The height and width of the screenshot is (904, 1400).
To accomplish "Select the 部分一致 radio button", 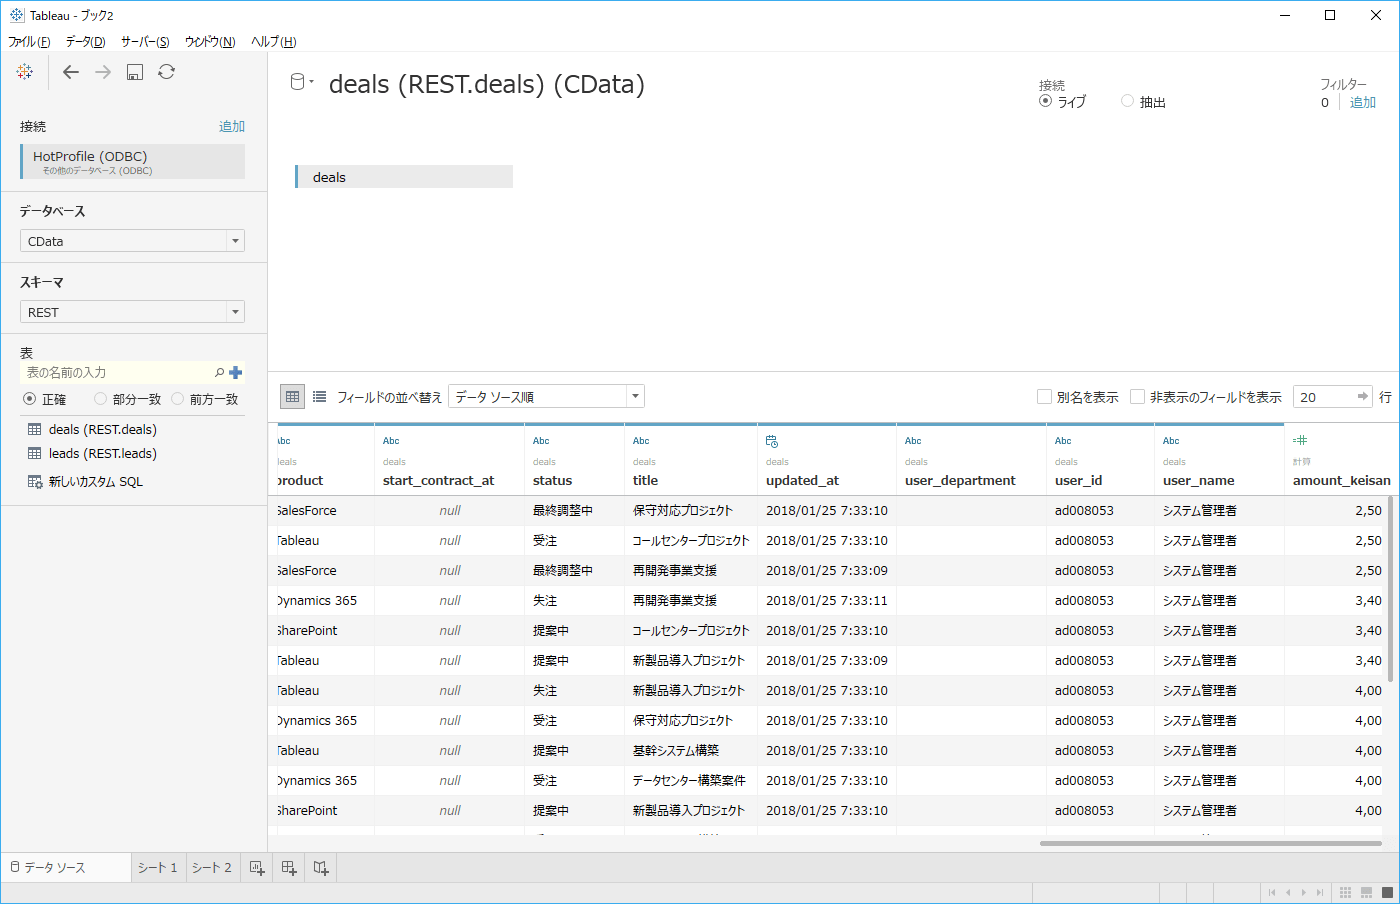I will [100, 399].
